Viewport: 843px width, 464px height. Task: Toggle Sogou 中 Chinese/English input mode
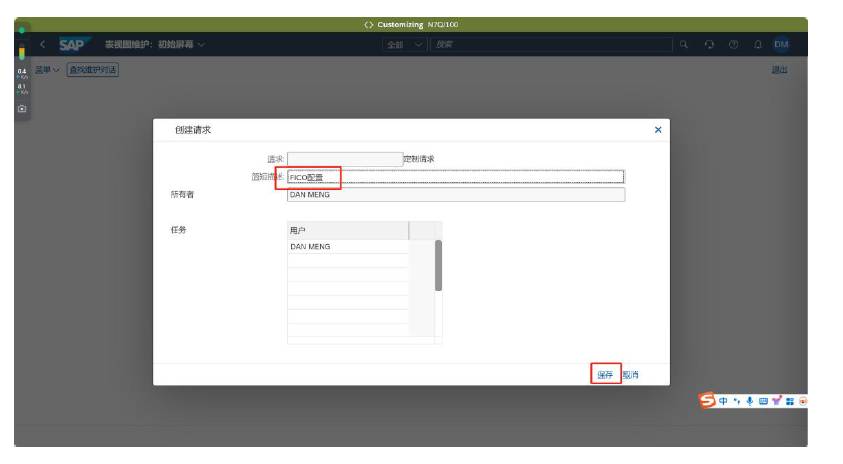[723, 401]
